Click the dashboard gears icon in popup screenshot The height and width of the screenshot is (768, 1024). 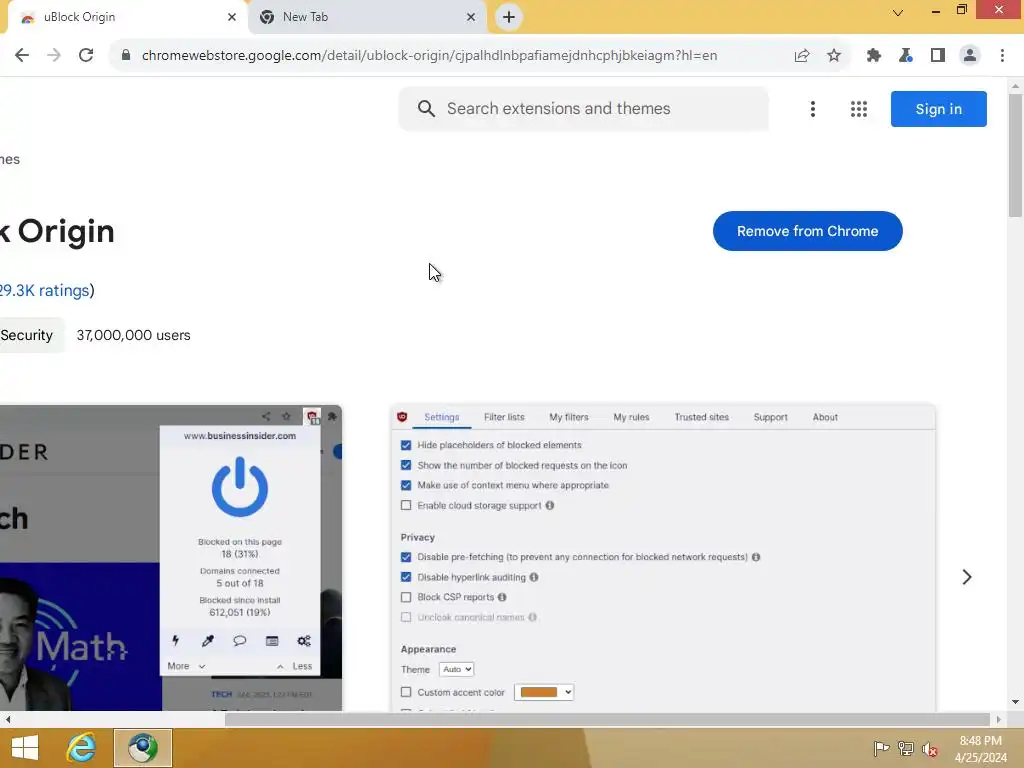click(304, 641)
